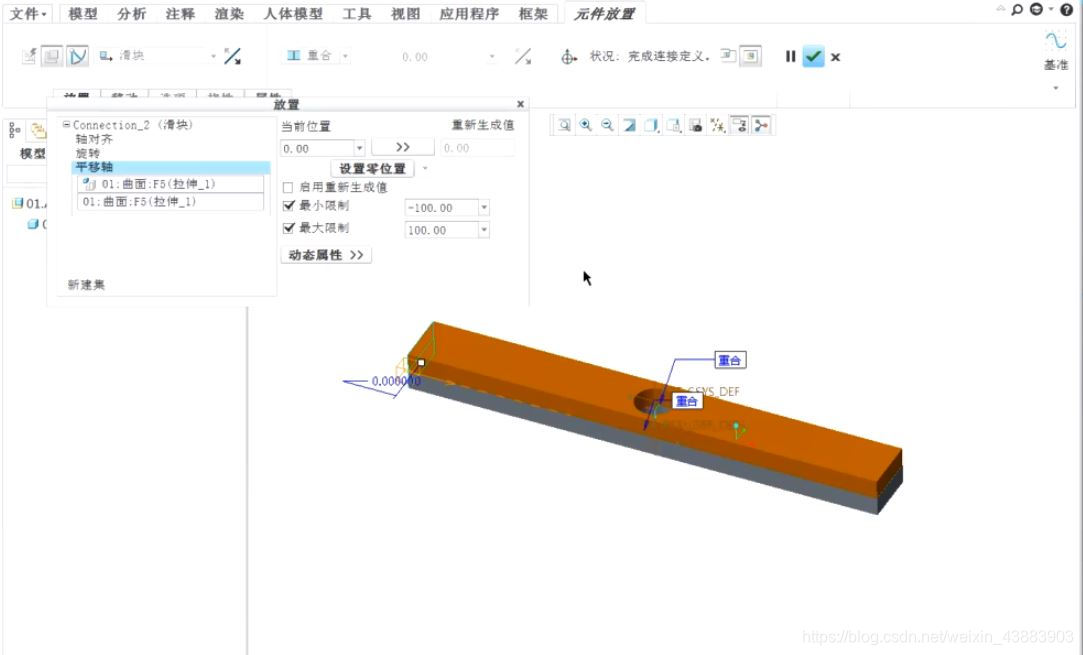Uncheck the 最大限制 checkbox
The image size is (1083, 655).
tap(288, 229)
